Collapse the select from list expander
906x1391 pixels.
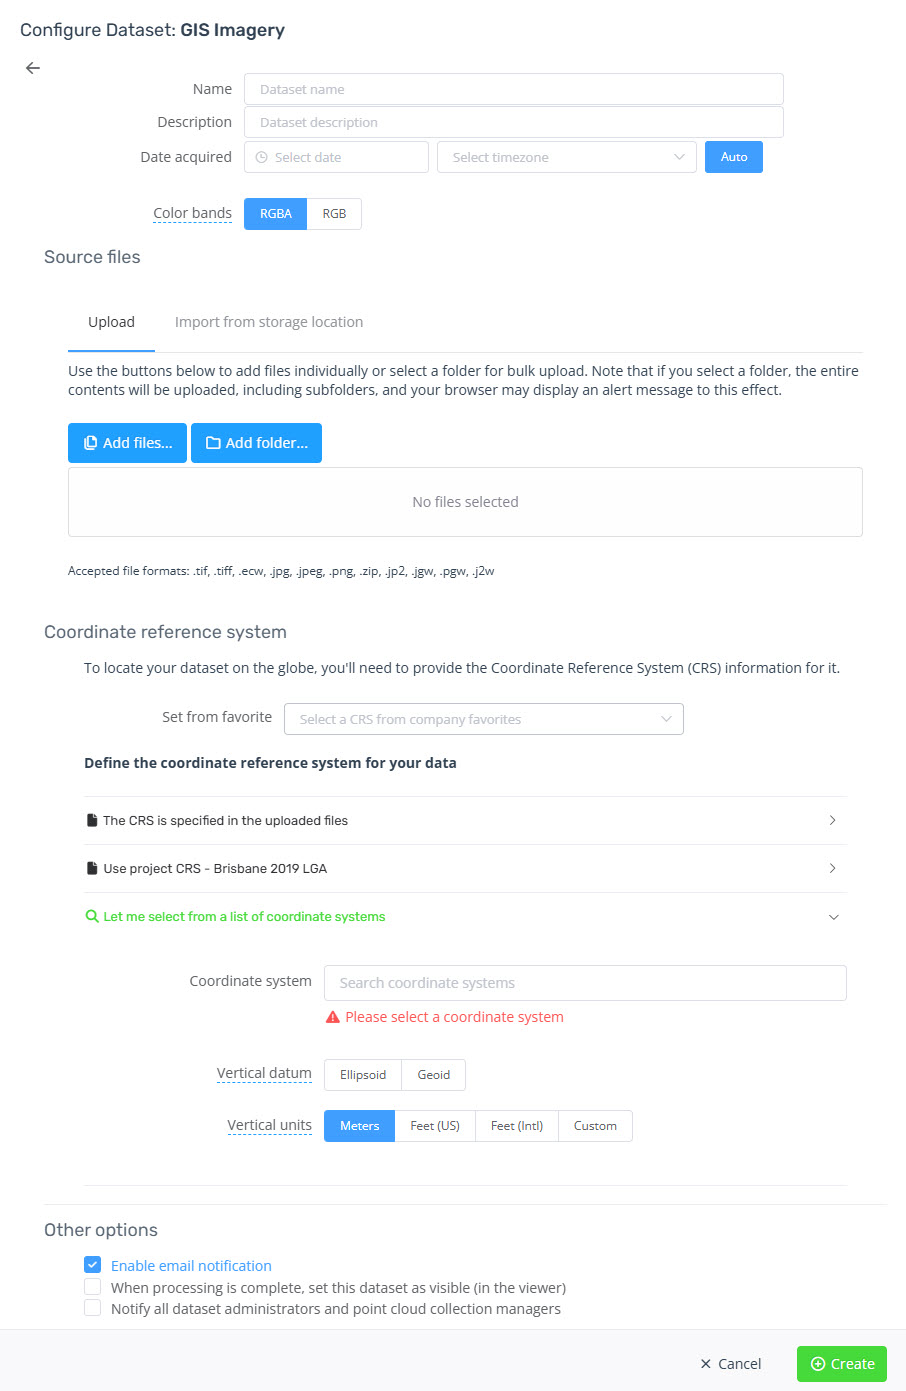[833, 917]
